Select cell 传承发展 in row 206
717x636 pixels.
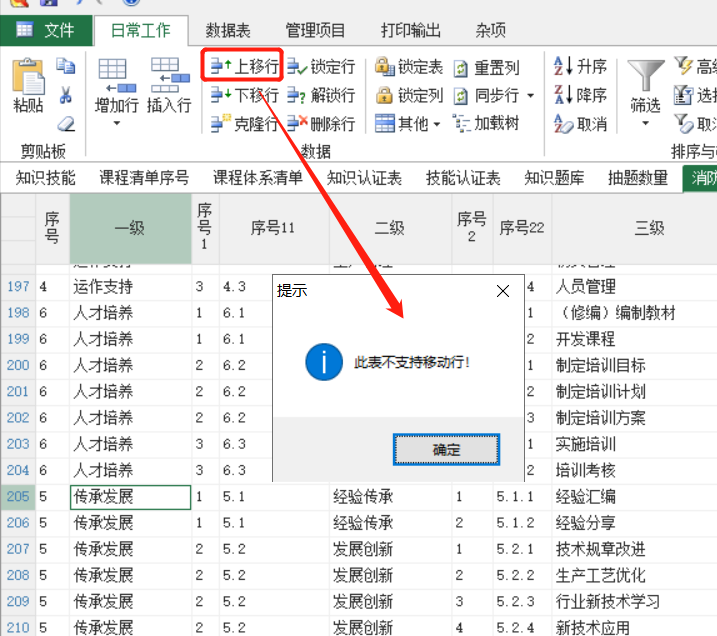[130, 523]
